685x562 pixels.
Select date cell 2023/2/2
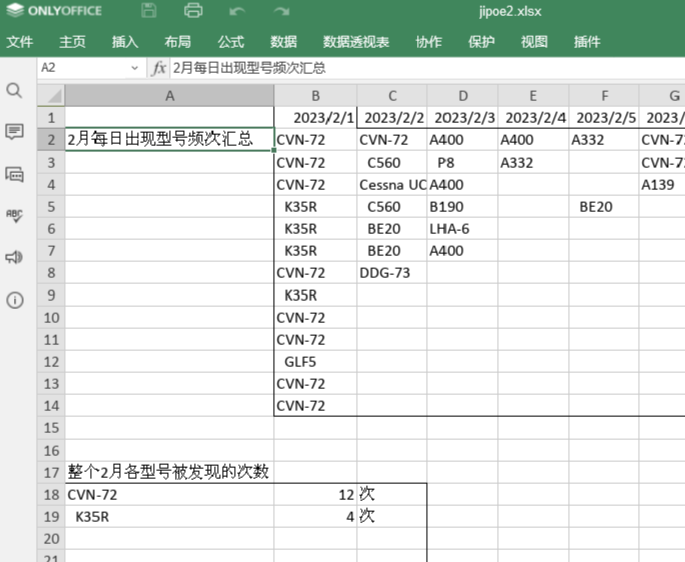pos(392,118)
